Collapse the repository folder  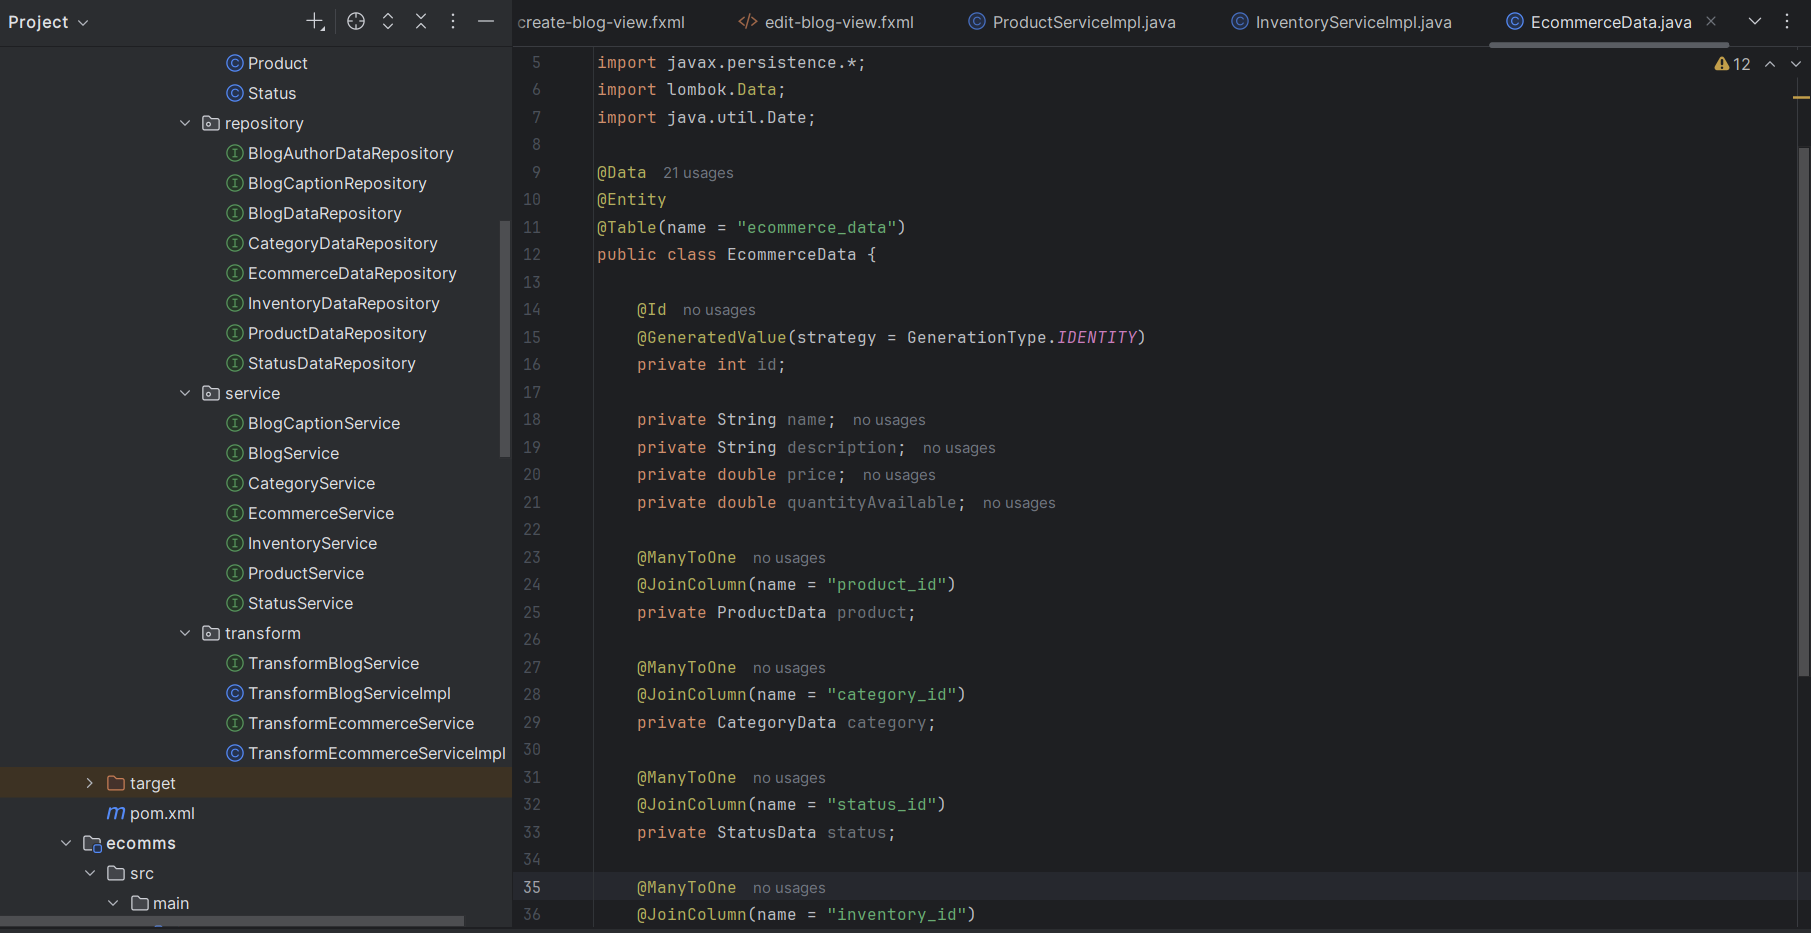click(x=185, y=123)
